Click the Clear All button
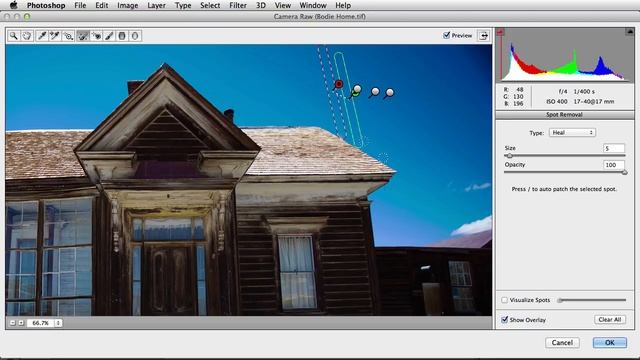Image resolution: width=640 pixels, height=360 pixels. 610,320
